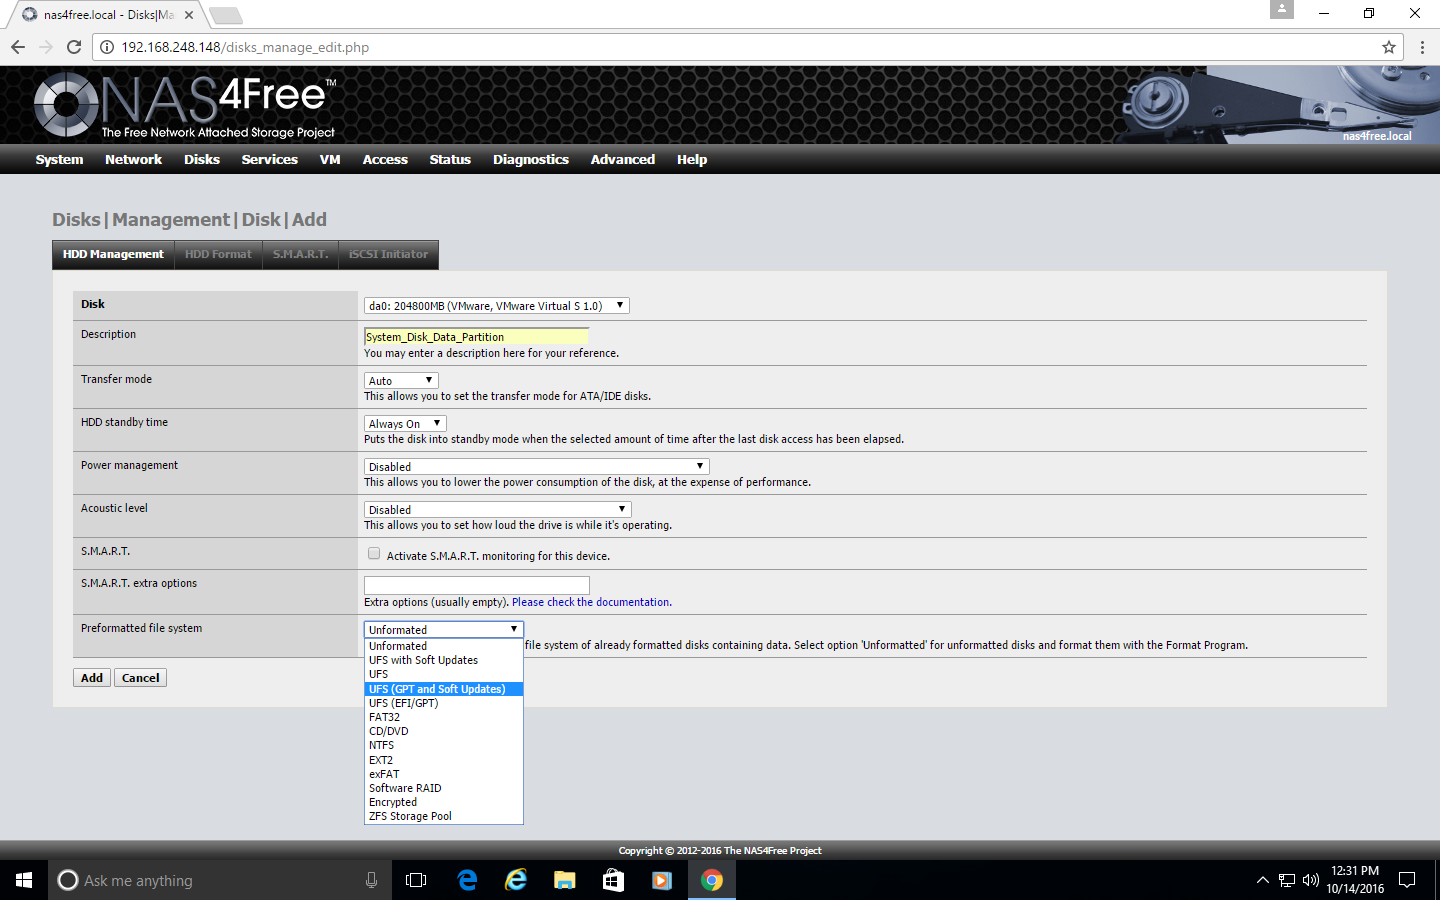The image size is (1440, 900).
Task: Reload the page with the refresh icon
Action: pos(73,47)
